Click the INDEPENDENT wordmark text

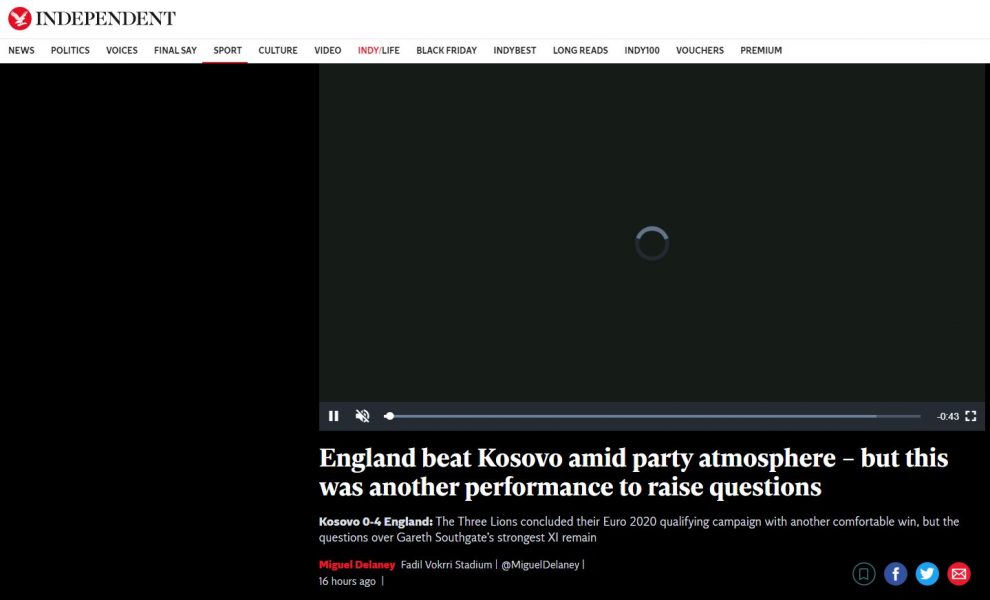[x=105, y=18]
